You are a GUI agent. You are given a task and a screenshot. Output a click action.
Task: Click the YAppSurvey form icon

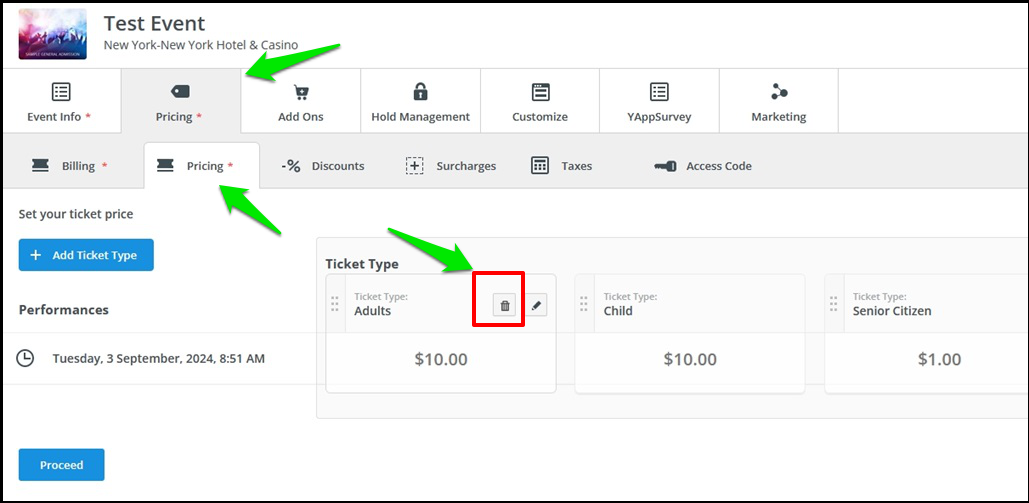coord(659,91)
